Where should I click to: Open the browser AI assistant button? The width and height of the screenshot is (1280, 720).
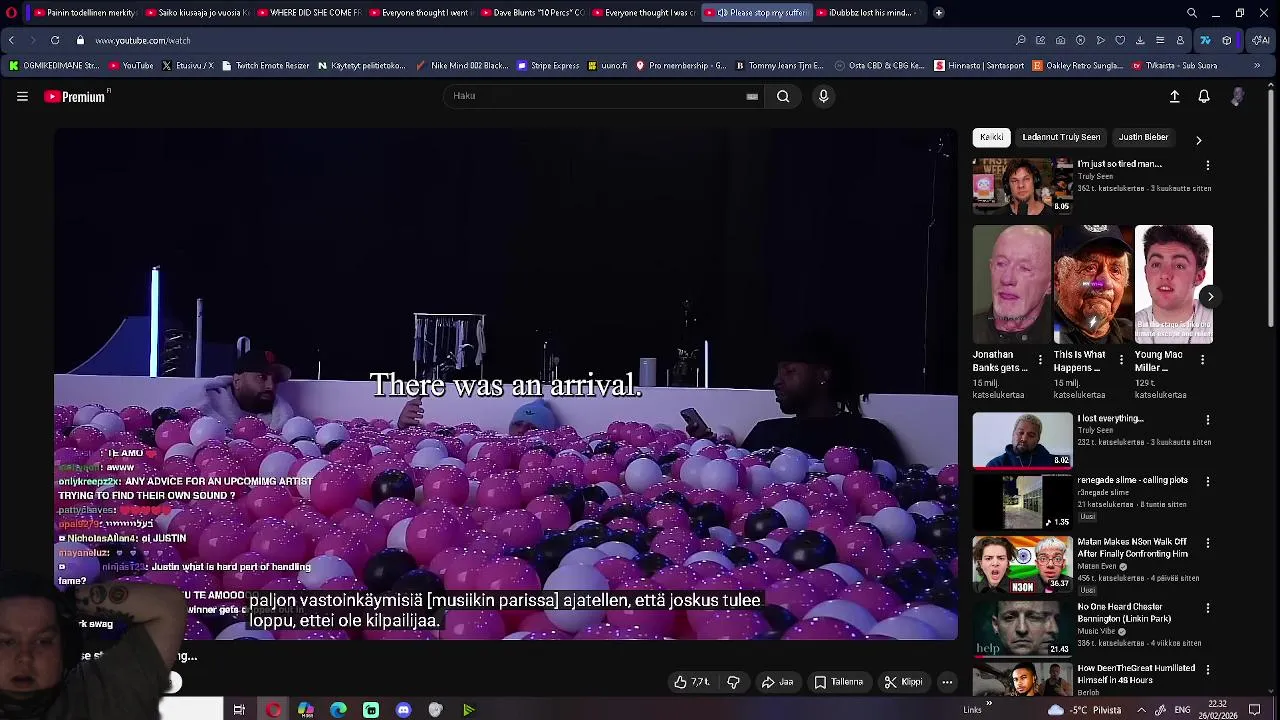[1261, 40]
